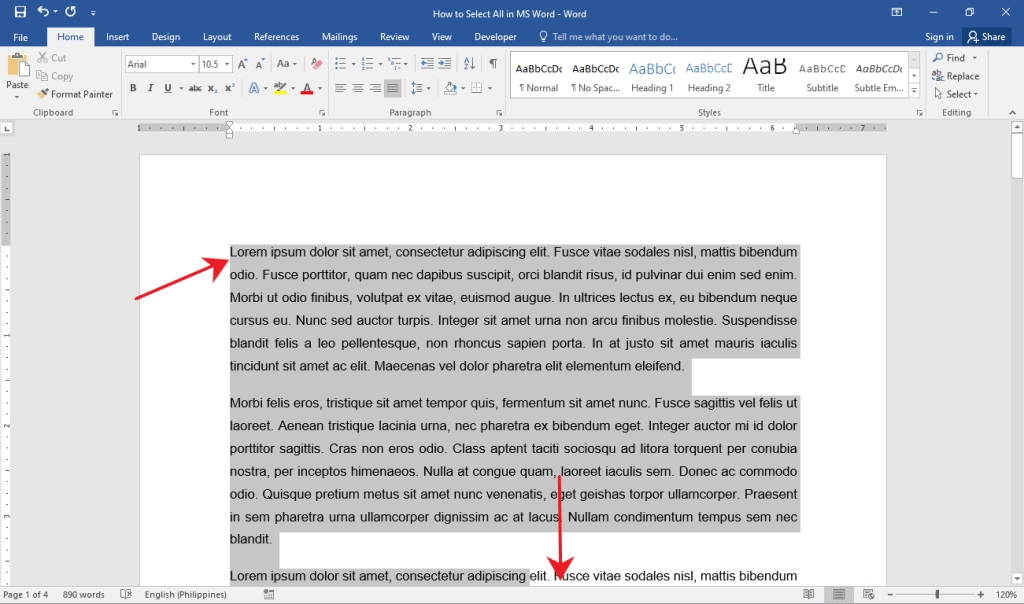Click the Save icon in quick access toolbar
Screen dimensions: 1024x604
(20, 12)
